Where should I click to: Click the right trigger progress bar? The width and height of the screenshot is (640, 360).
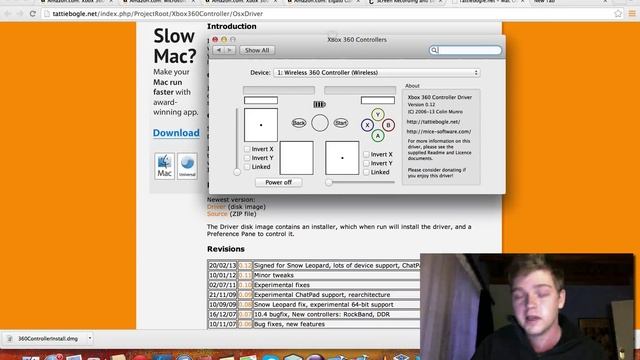coord(360,90)
